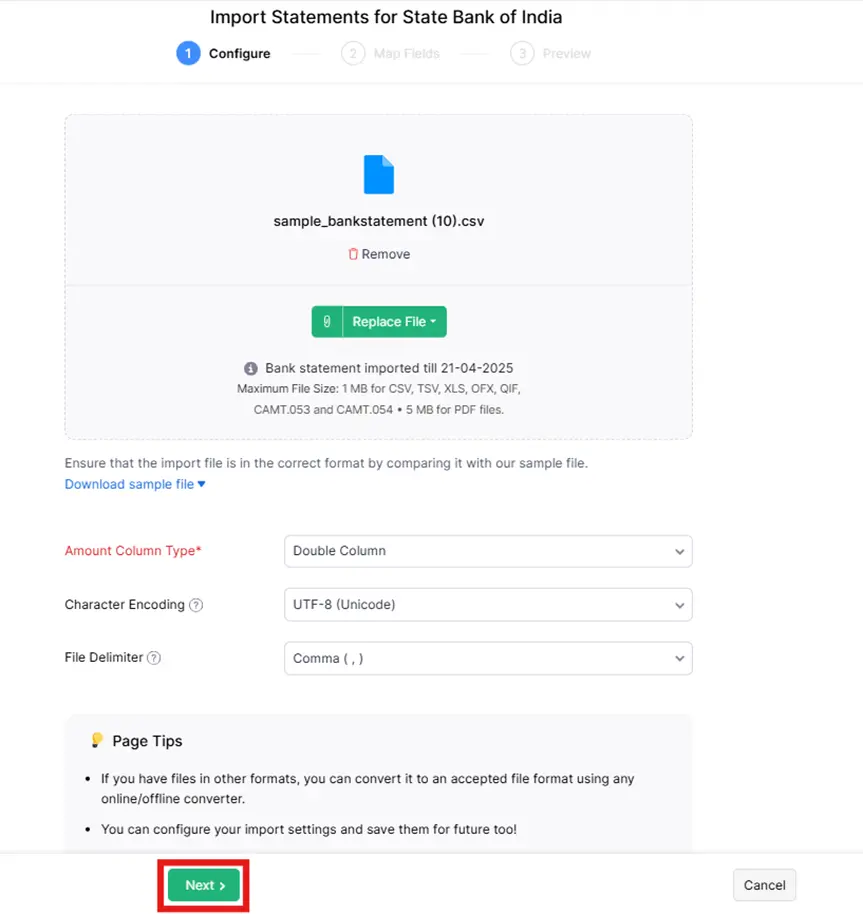
Task: Click the info icon beside import date
Action: pos(251,368)
